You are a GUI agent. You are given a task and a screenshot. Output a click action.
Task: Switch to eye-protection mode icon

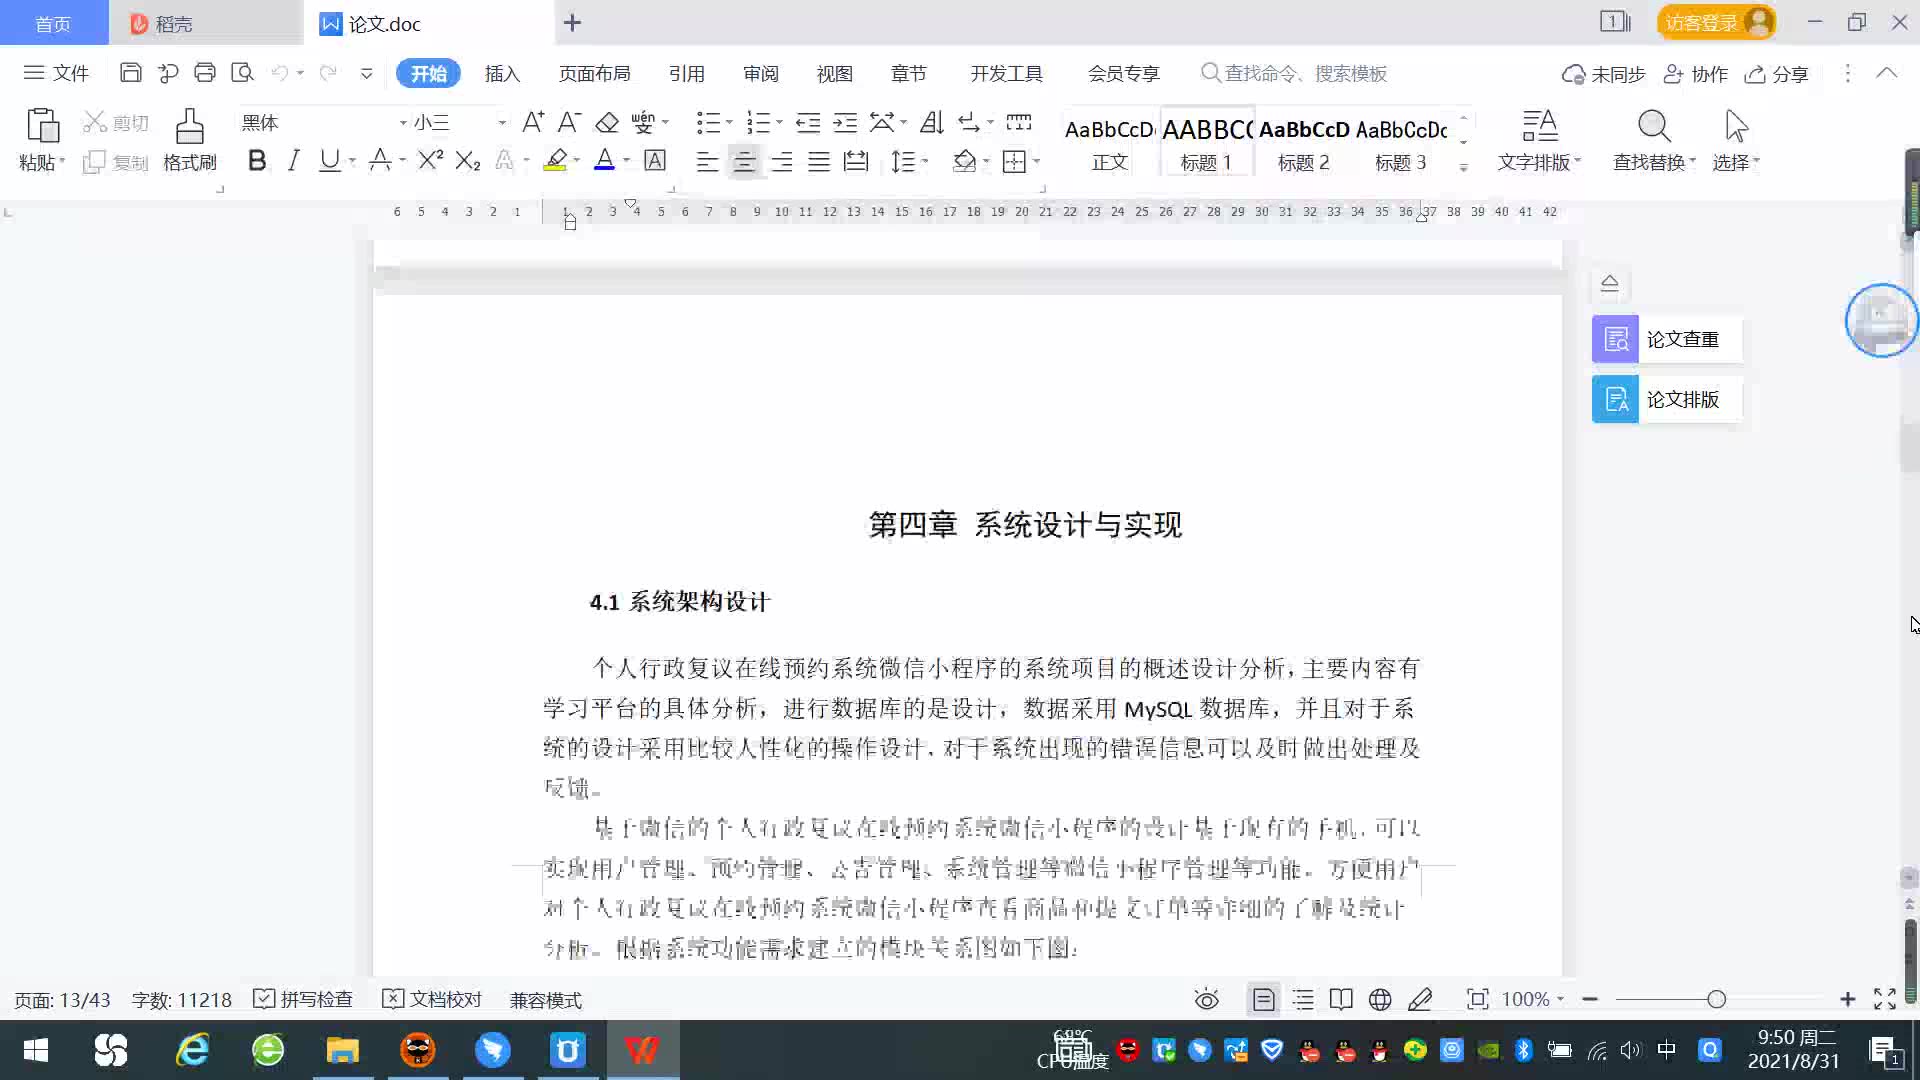pyautogui.click(x=1207, y=999)
